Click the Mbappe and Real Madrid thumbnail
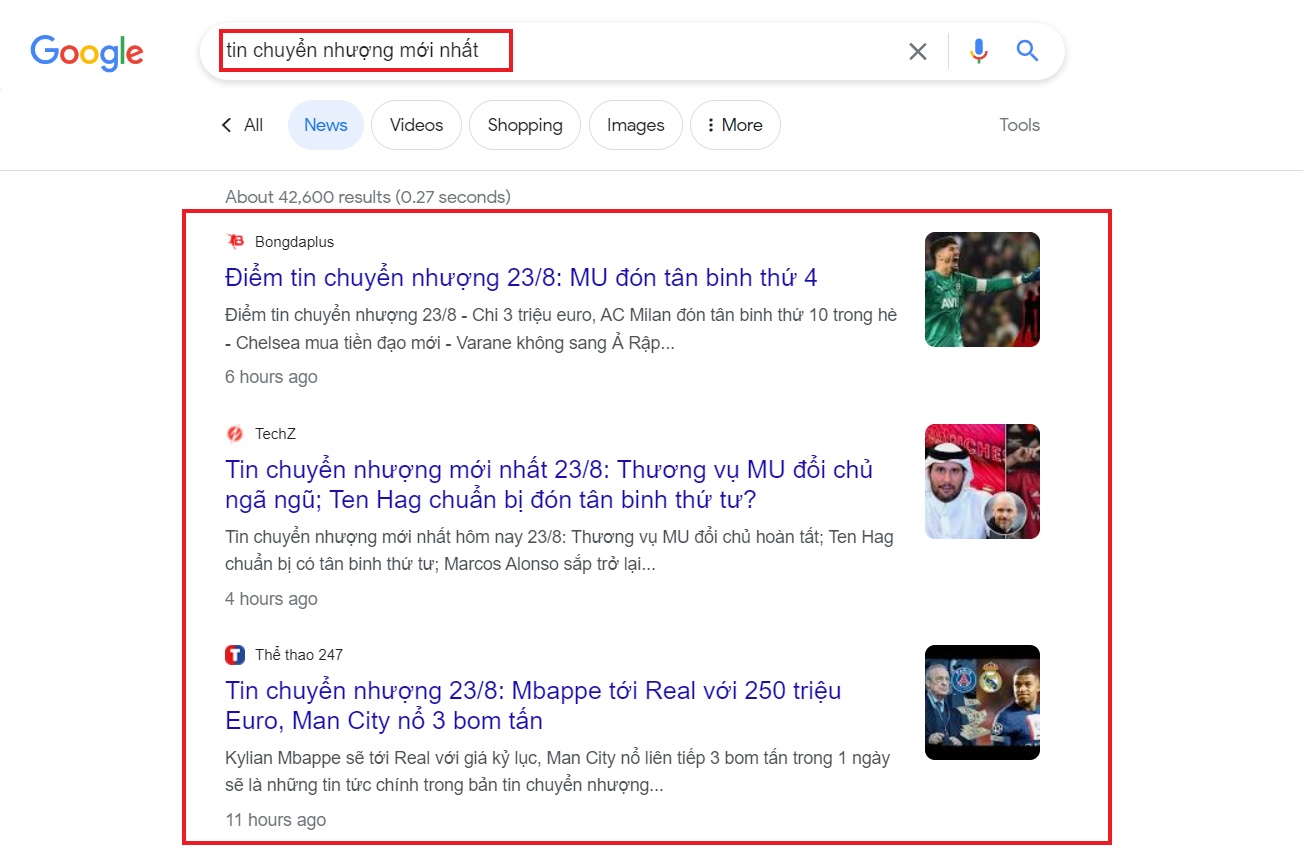The width and height of the screenshot is (1303, 853). point(982,702)
